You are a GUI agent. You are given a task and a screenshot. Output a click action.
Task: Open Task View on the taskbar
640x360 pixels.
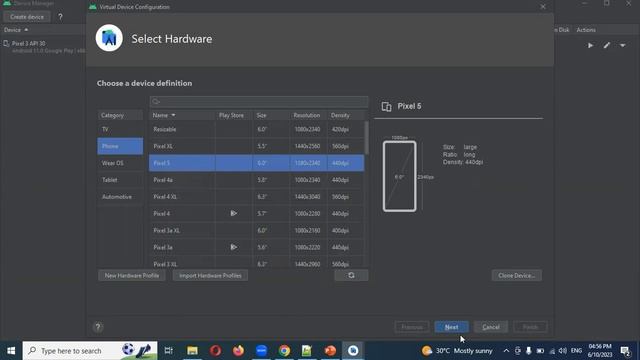tap(168, 351)
